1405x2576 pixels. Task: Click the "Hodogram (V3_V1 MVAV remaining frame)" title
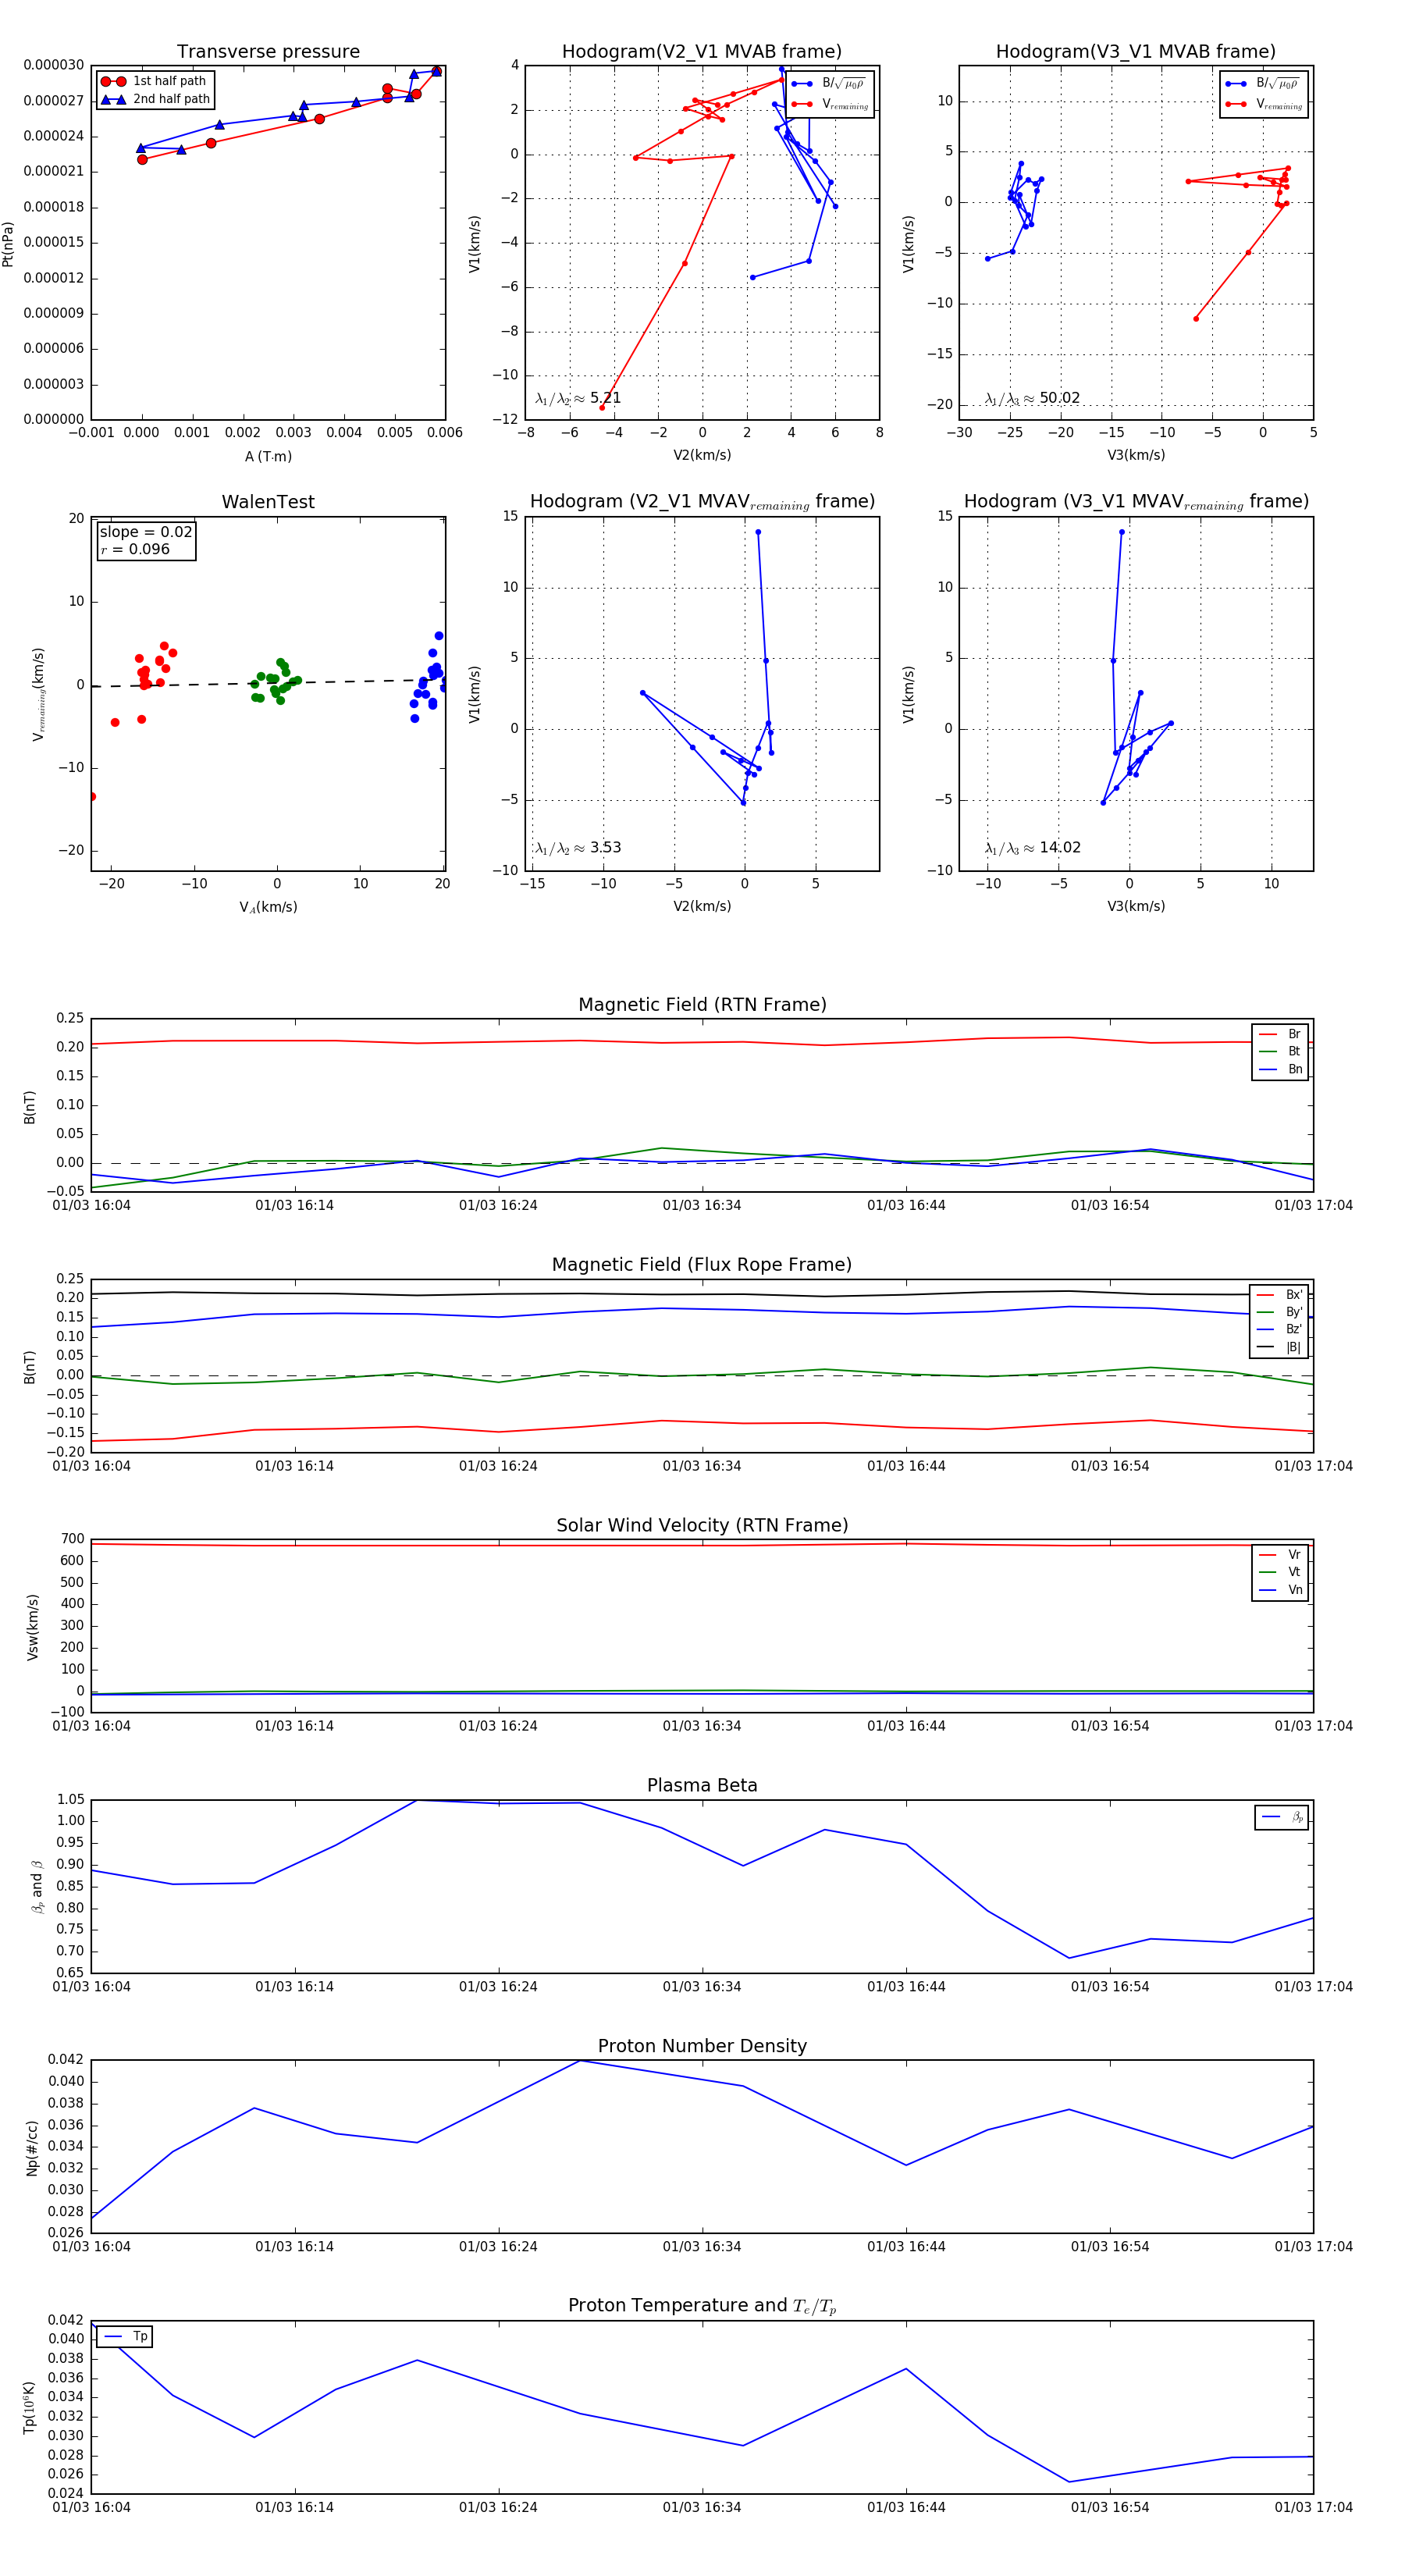tap(1136, 502)
